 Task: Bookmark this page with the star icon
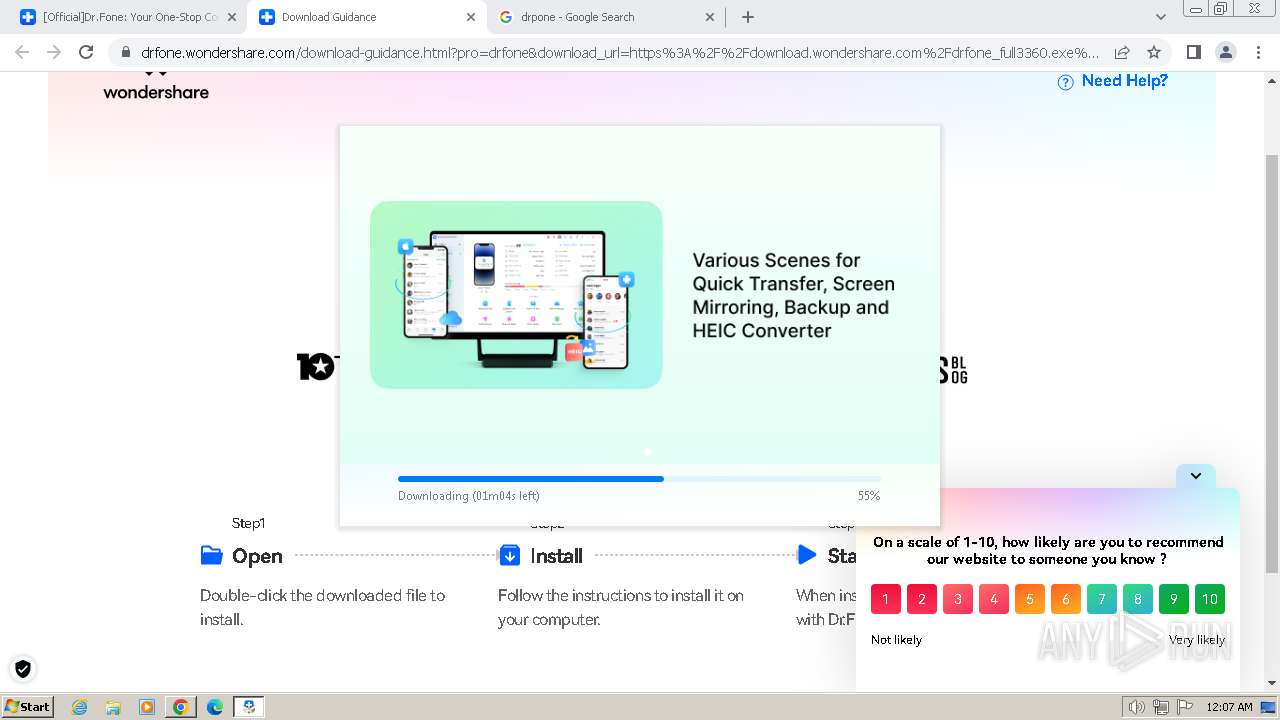click(1154, 52)
